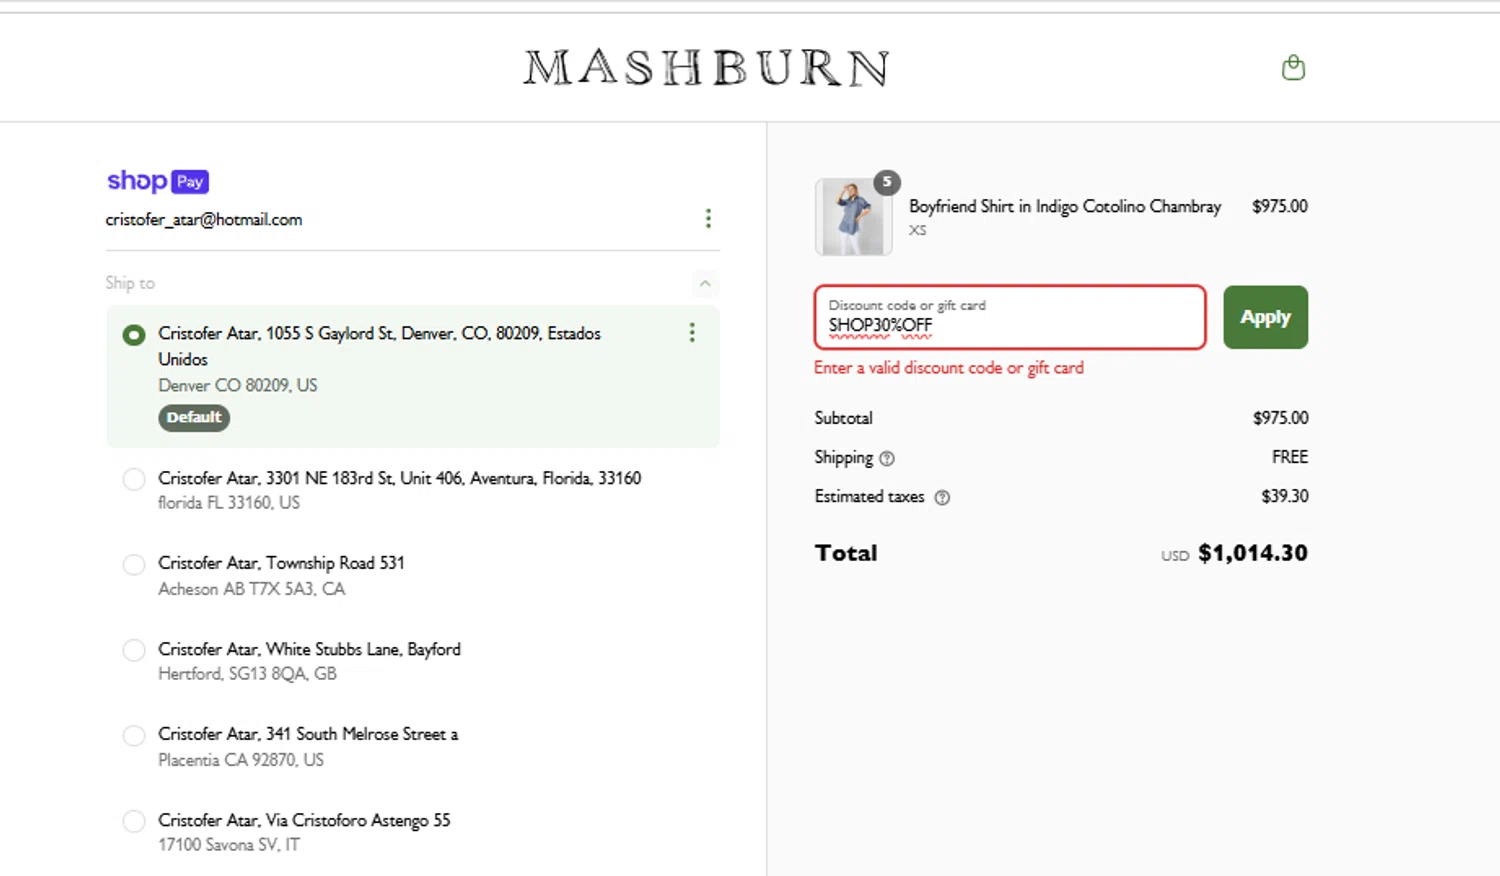
Task: Select the Via Cristoforo Astengo 55 address
Action: (133, 821)
